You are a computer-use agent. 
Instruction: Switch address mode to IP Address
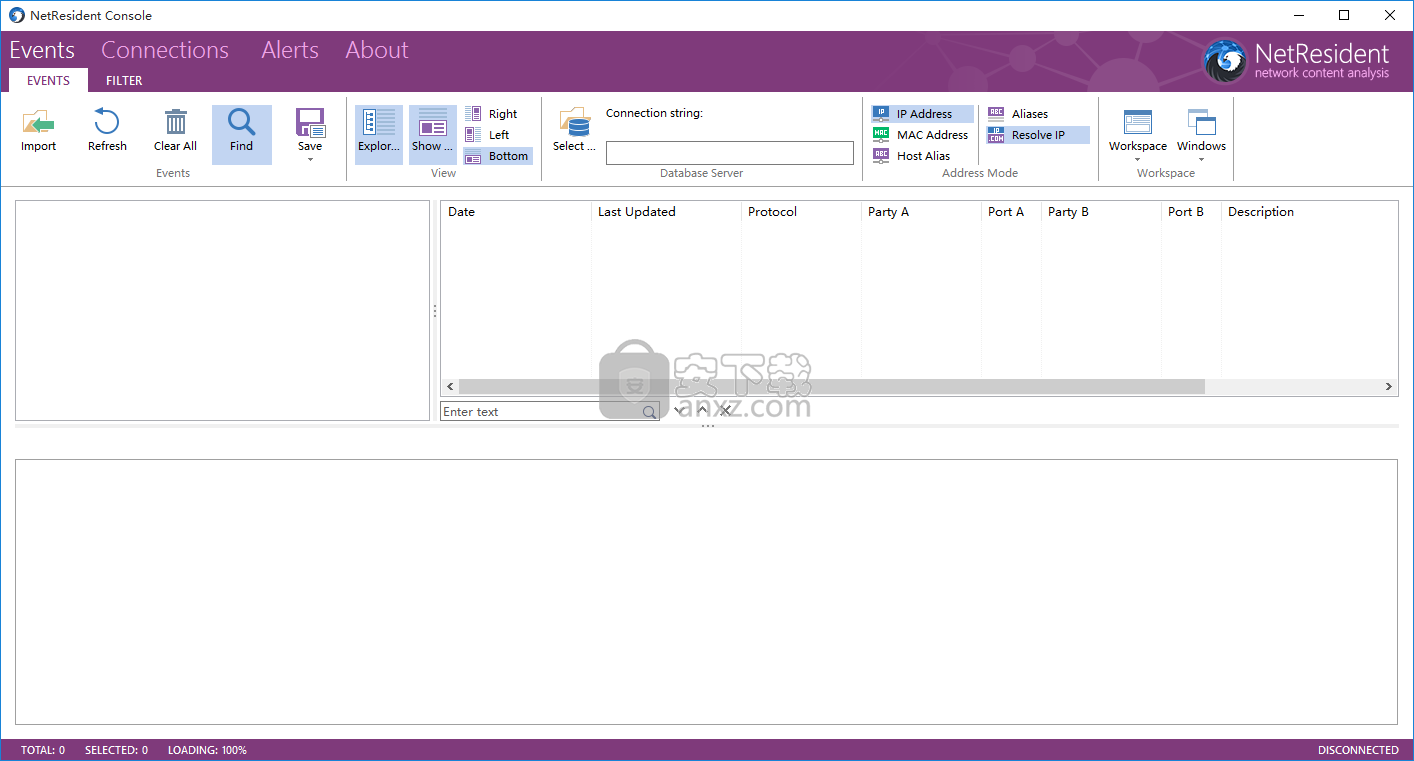coord(921,114)
